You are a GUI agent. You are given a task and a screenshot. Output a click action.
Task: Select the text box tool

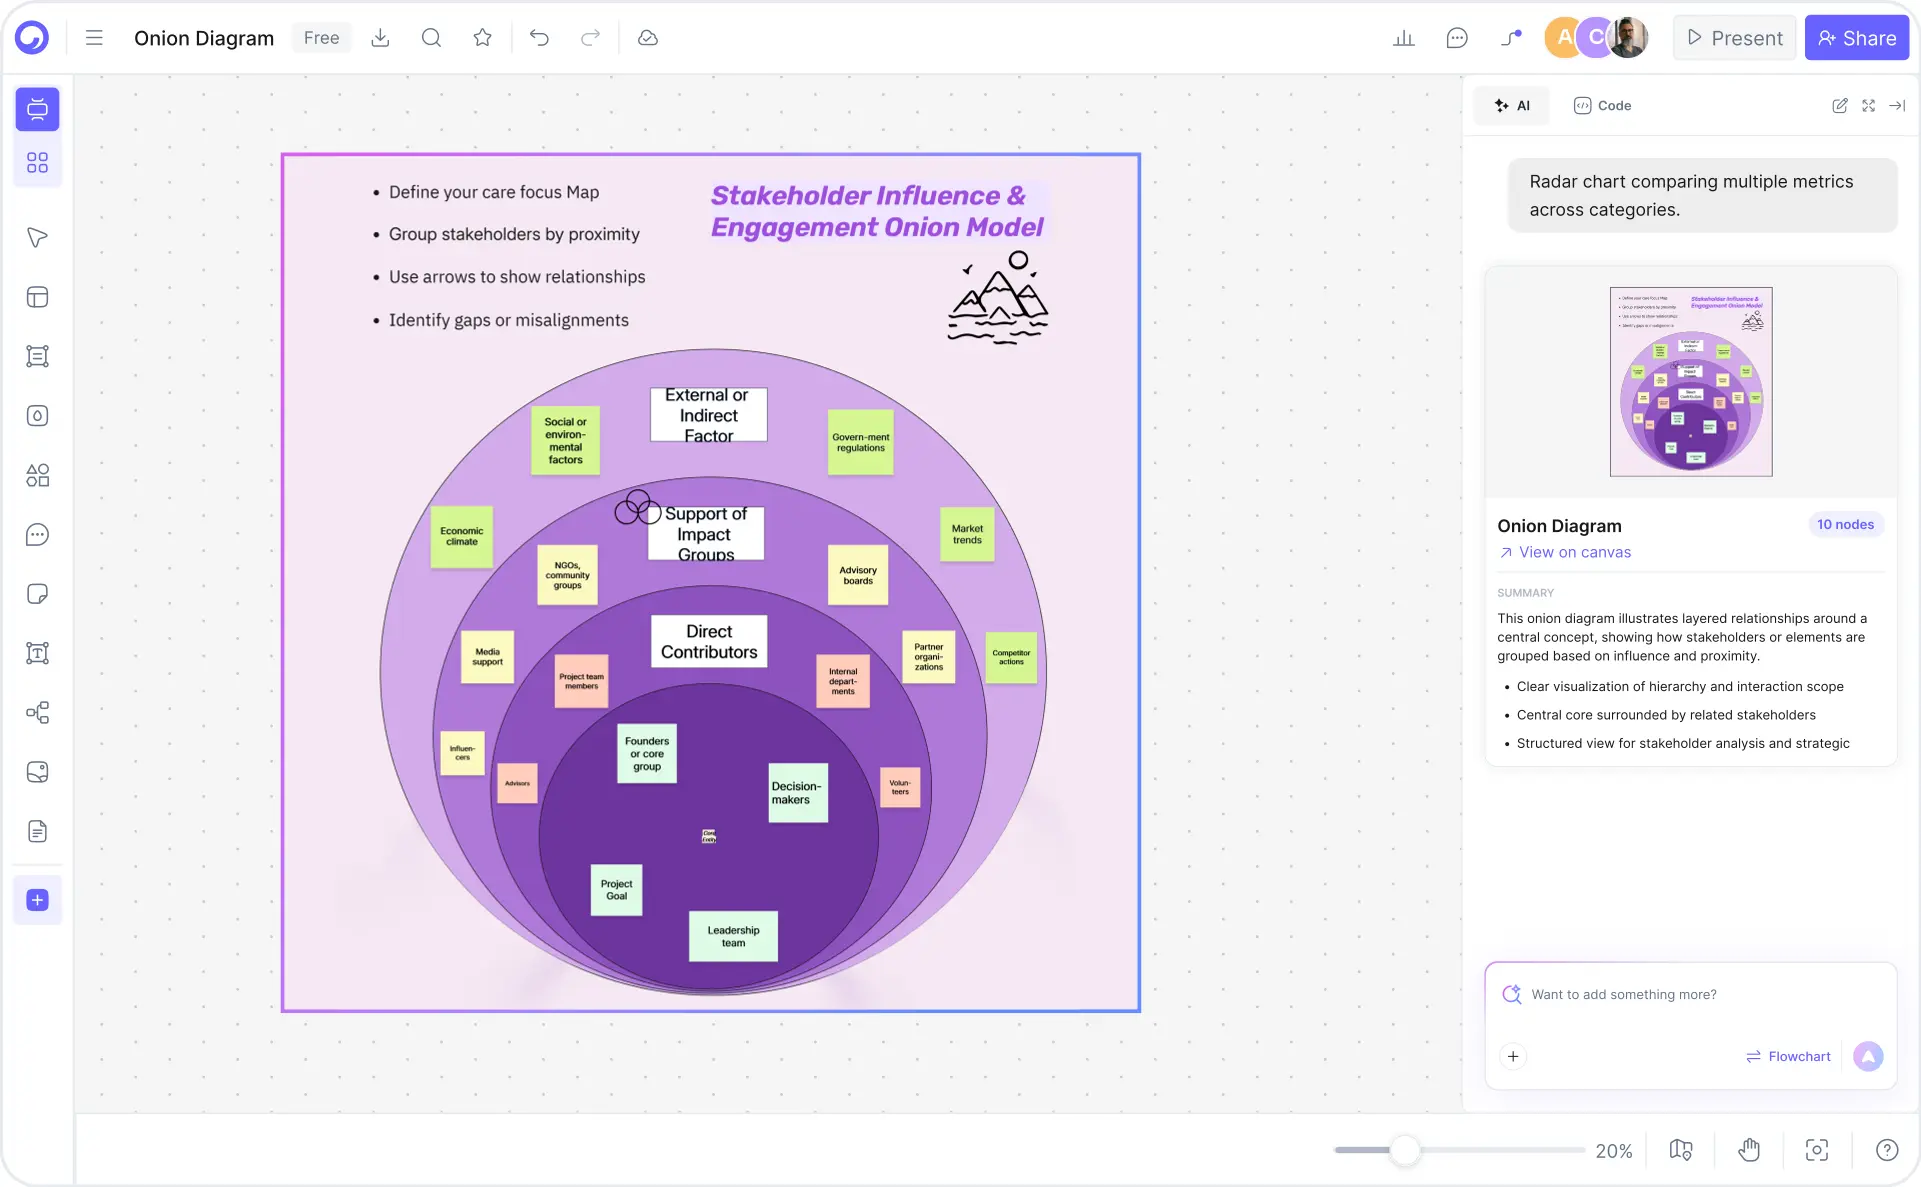click(x=37, y=653)
